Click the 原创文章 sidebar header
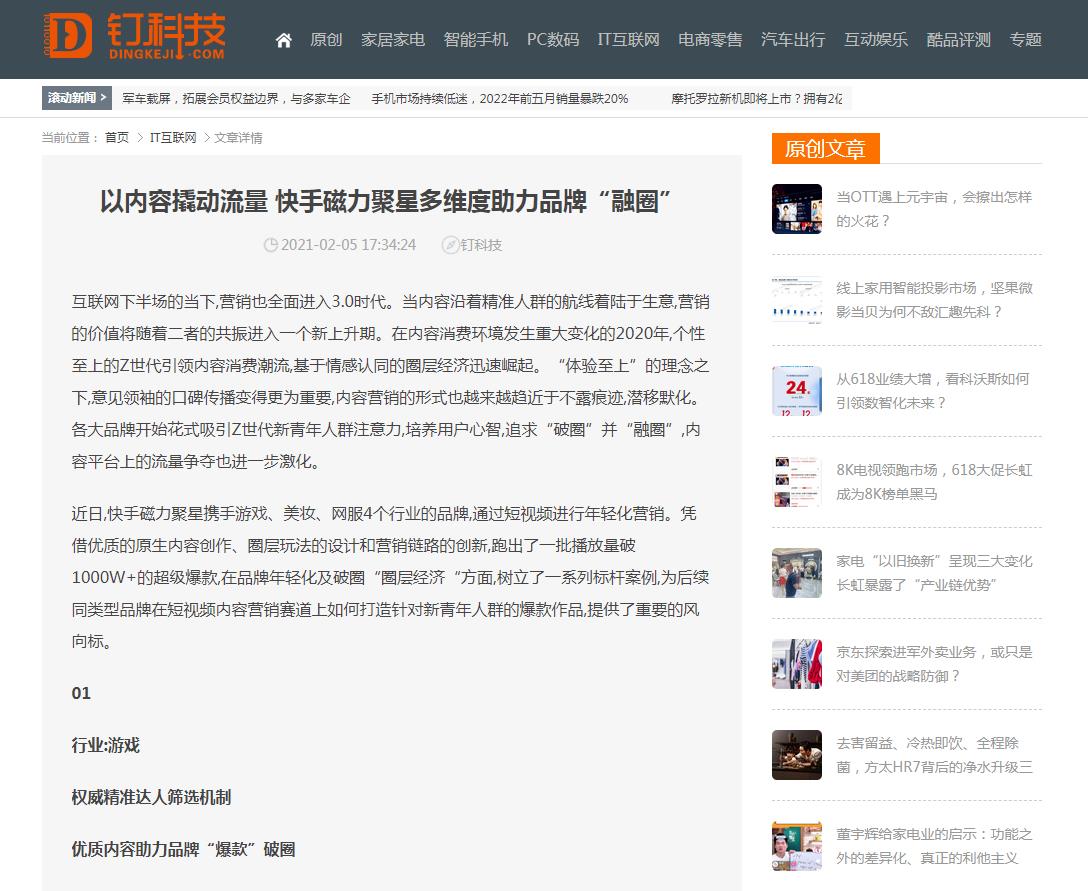The image size is (1088, 891). (x=825, y=148)
